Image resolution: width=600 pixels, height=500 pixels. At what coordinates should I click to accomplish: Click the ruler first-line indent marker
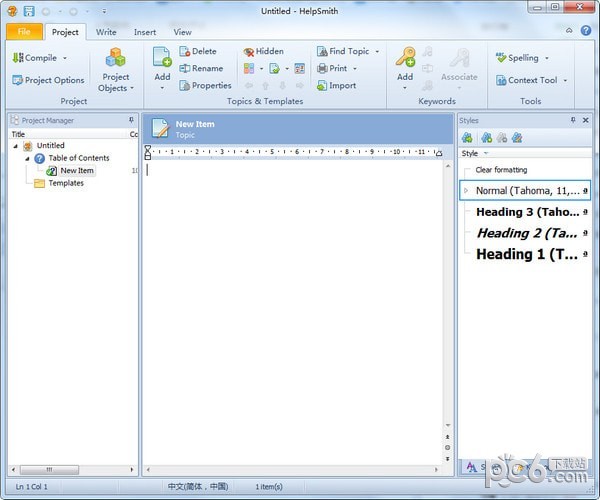148,148
